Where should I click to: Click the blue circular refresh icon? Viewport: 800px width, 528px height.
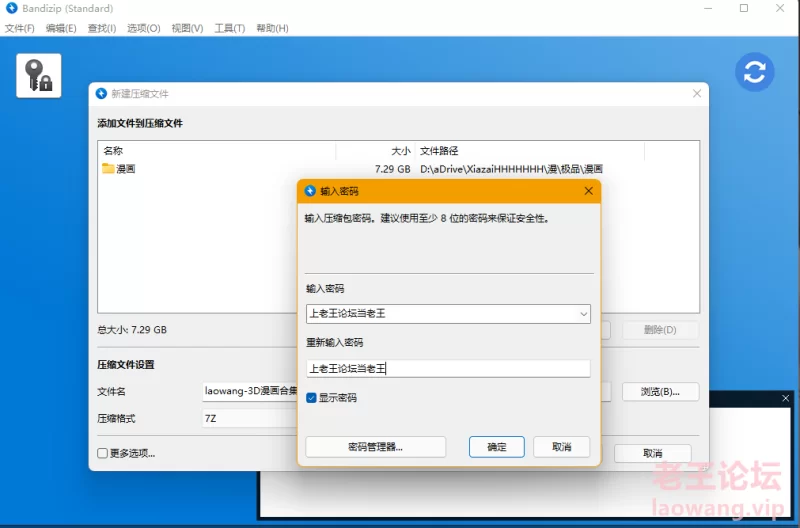pyautogui.click(x=755, y=72)
